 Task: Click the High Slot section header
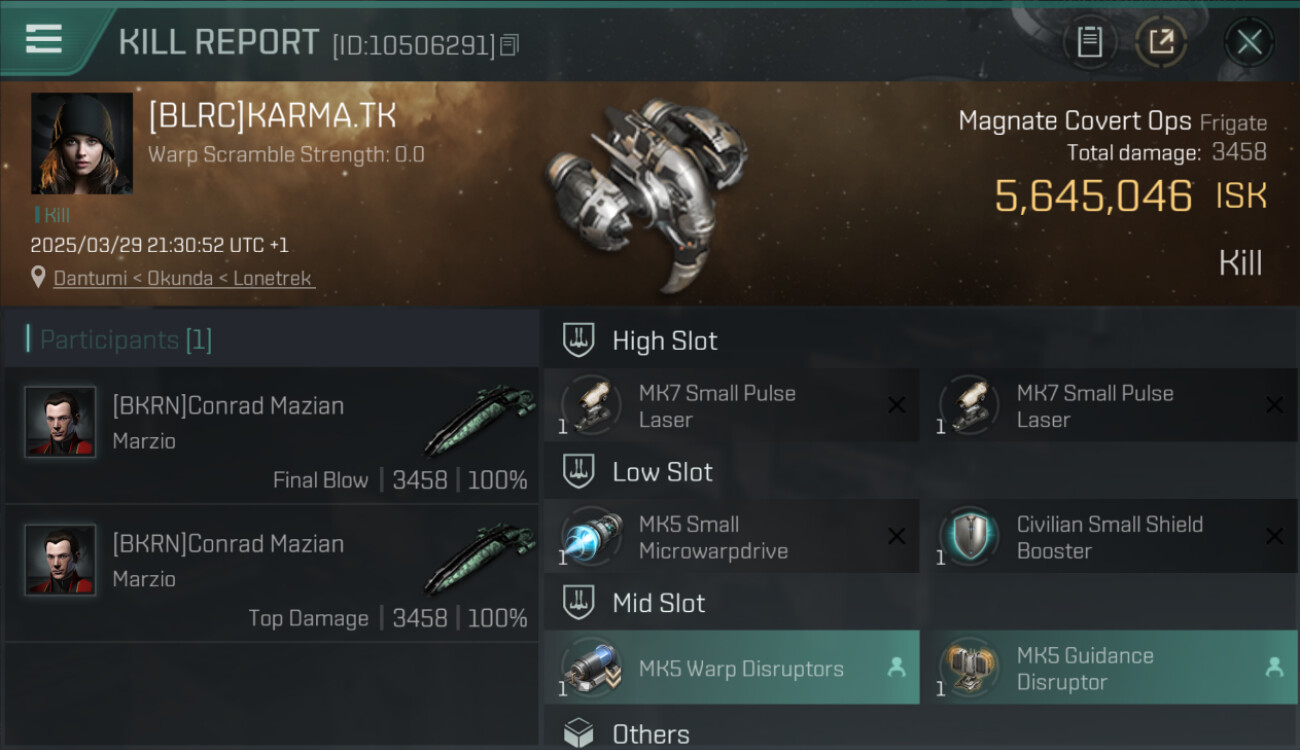(x=664, y=341)
